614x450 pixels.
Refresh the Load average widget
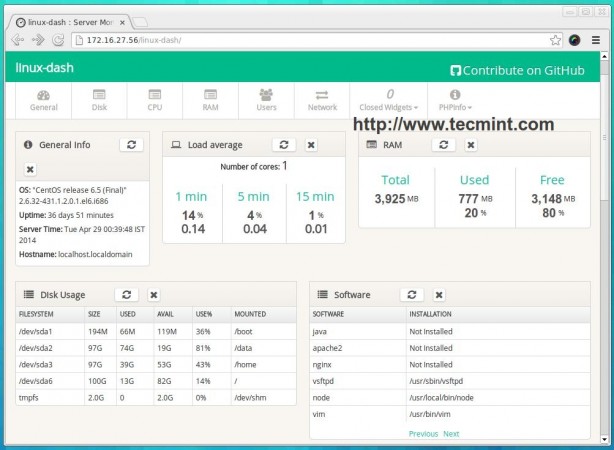click(x=284, y=145)
